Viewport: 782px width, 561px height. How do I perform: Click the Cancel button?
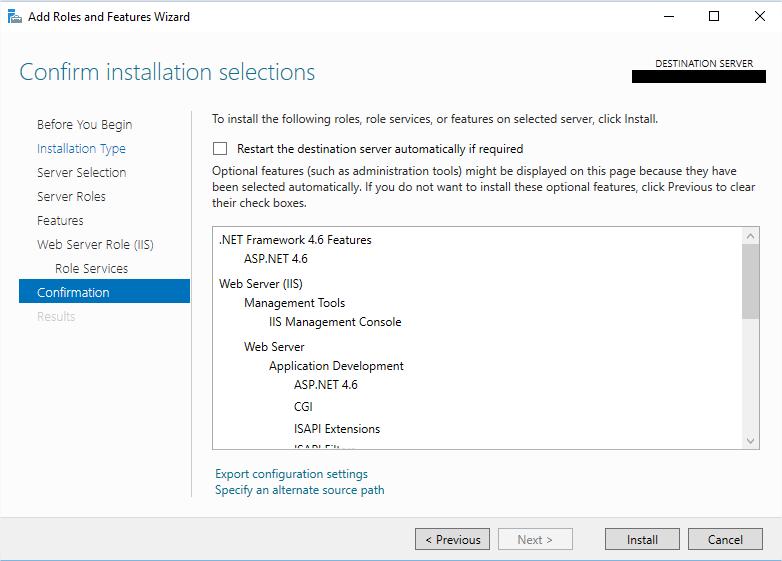click(x=725, y=539)
